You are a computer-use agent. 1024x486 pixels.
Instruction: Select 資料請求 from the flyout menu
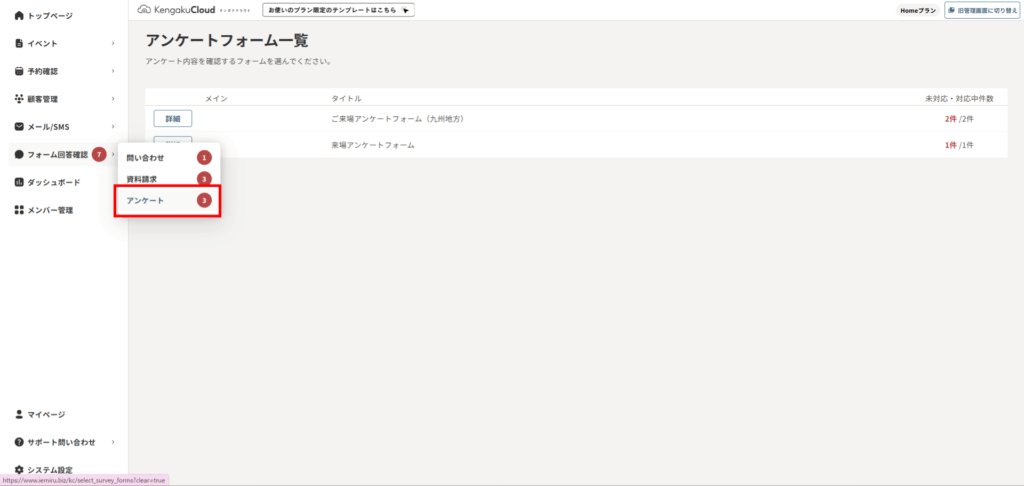[x=142, y=179]
